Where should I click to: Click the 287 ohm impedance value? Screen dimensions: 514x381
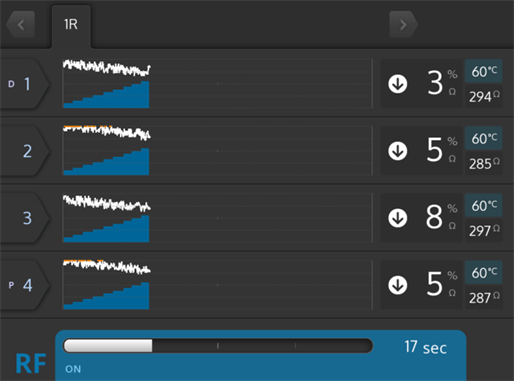(484, 297)
